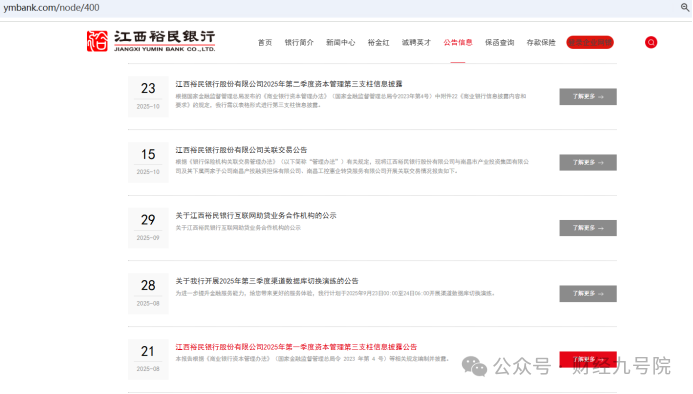
Task: Click date box 28 2025-08
Action: coord(148,294)
